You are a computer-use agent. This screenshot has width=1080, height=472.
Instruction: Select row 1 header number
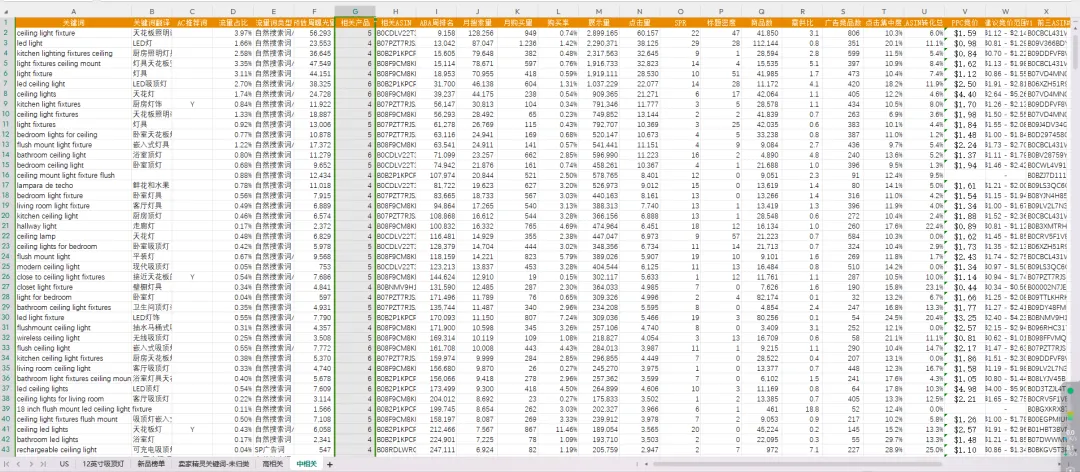point(7,22)
